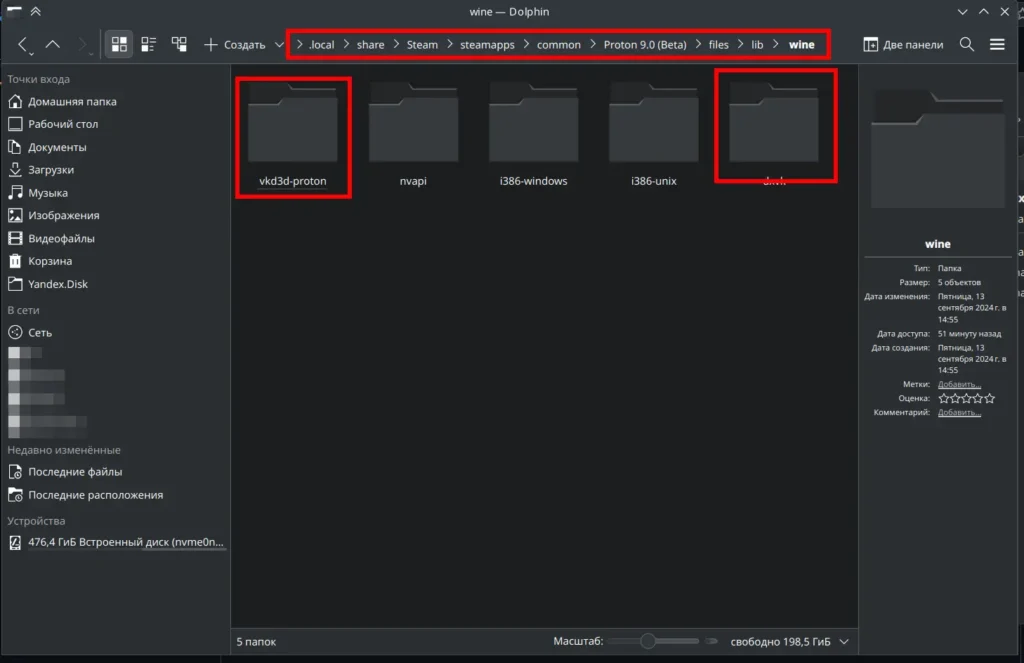Jump to Proton 9.0 (Beta) breadcrumb
This screenshot has width=1024, height=663.
645,44
